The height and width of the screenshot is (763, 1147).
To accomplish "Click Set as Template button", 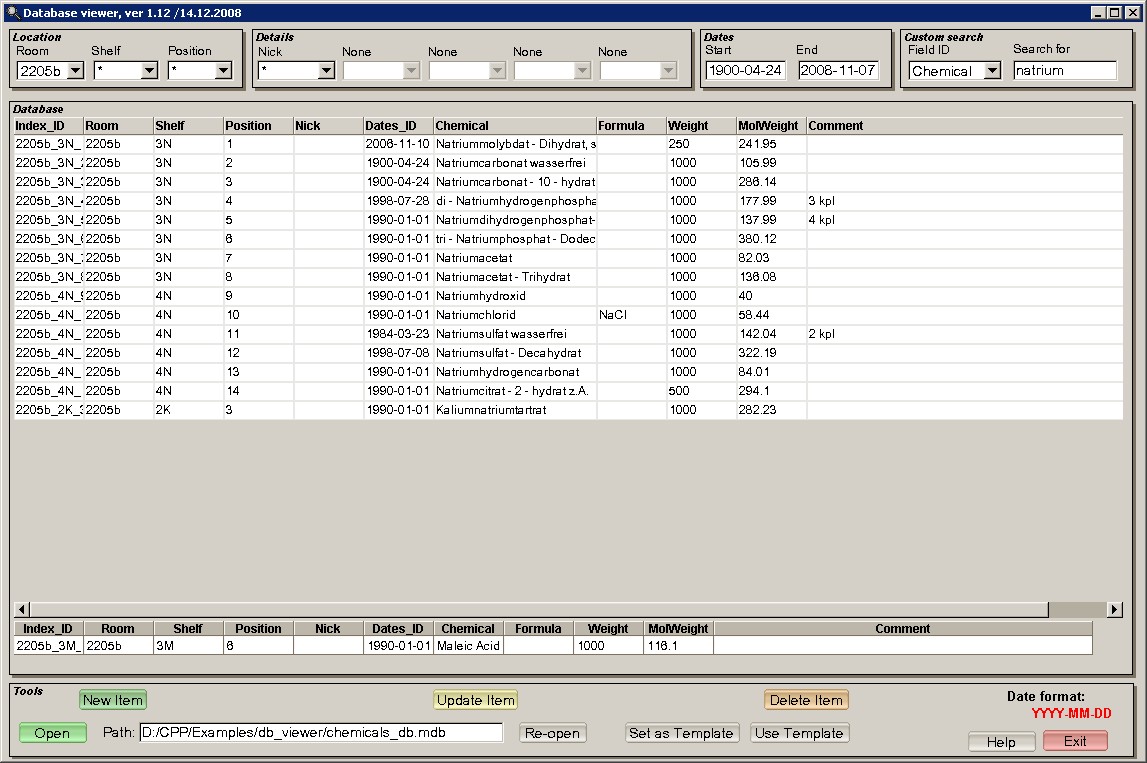I will [x=681, y=733].
